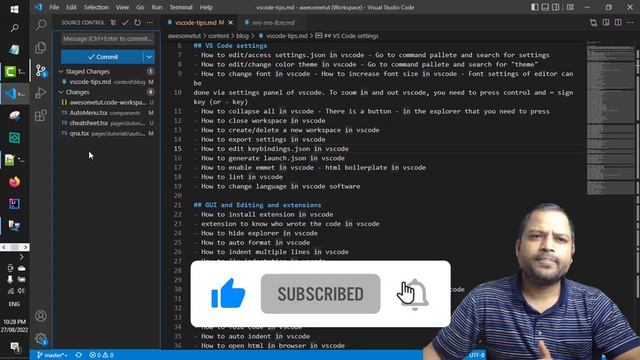Open errors and warnings count in status bar
The image size is (640, 360).
click(x=101, y=355)
